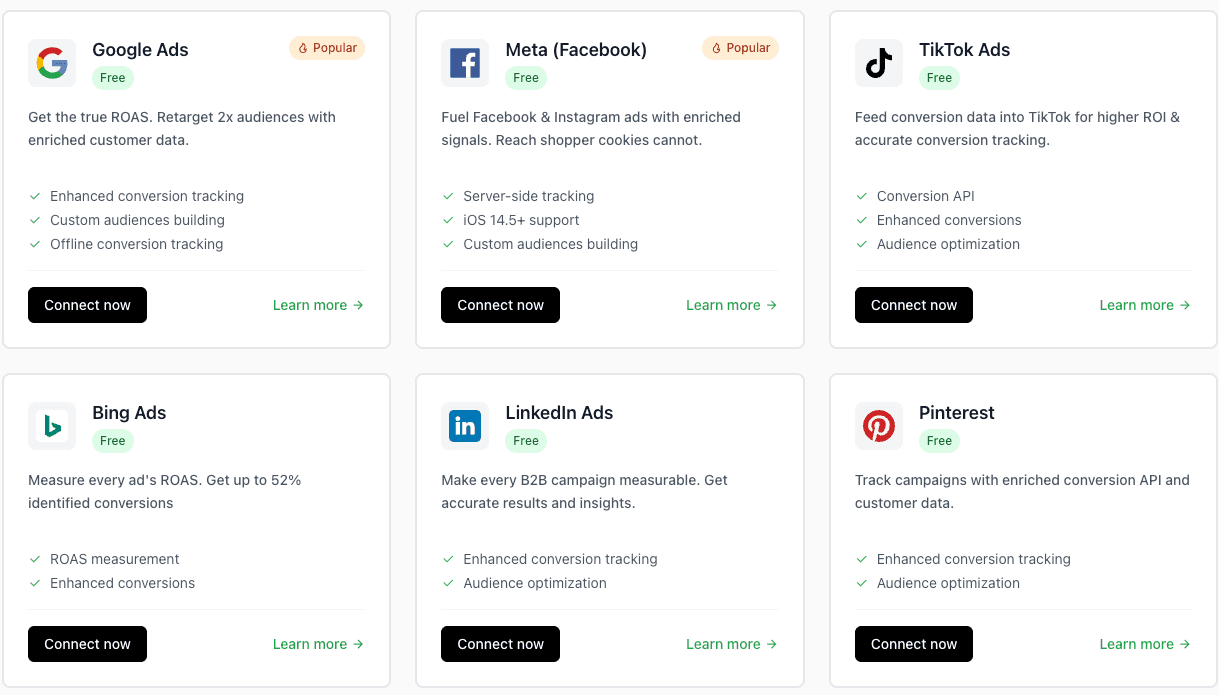Click Connect now on the Google Ads card
1219x695 pixels.
click(87, 305)
